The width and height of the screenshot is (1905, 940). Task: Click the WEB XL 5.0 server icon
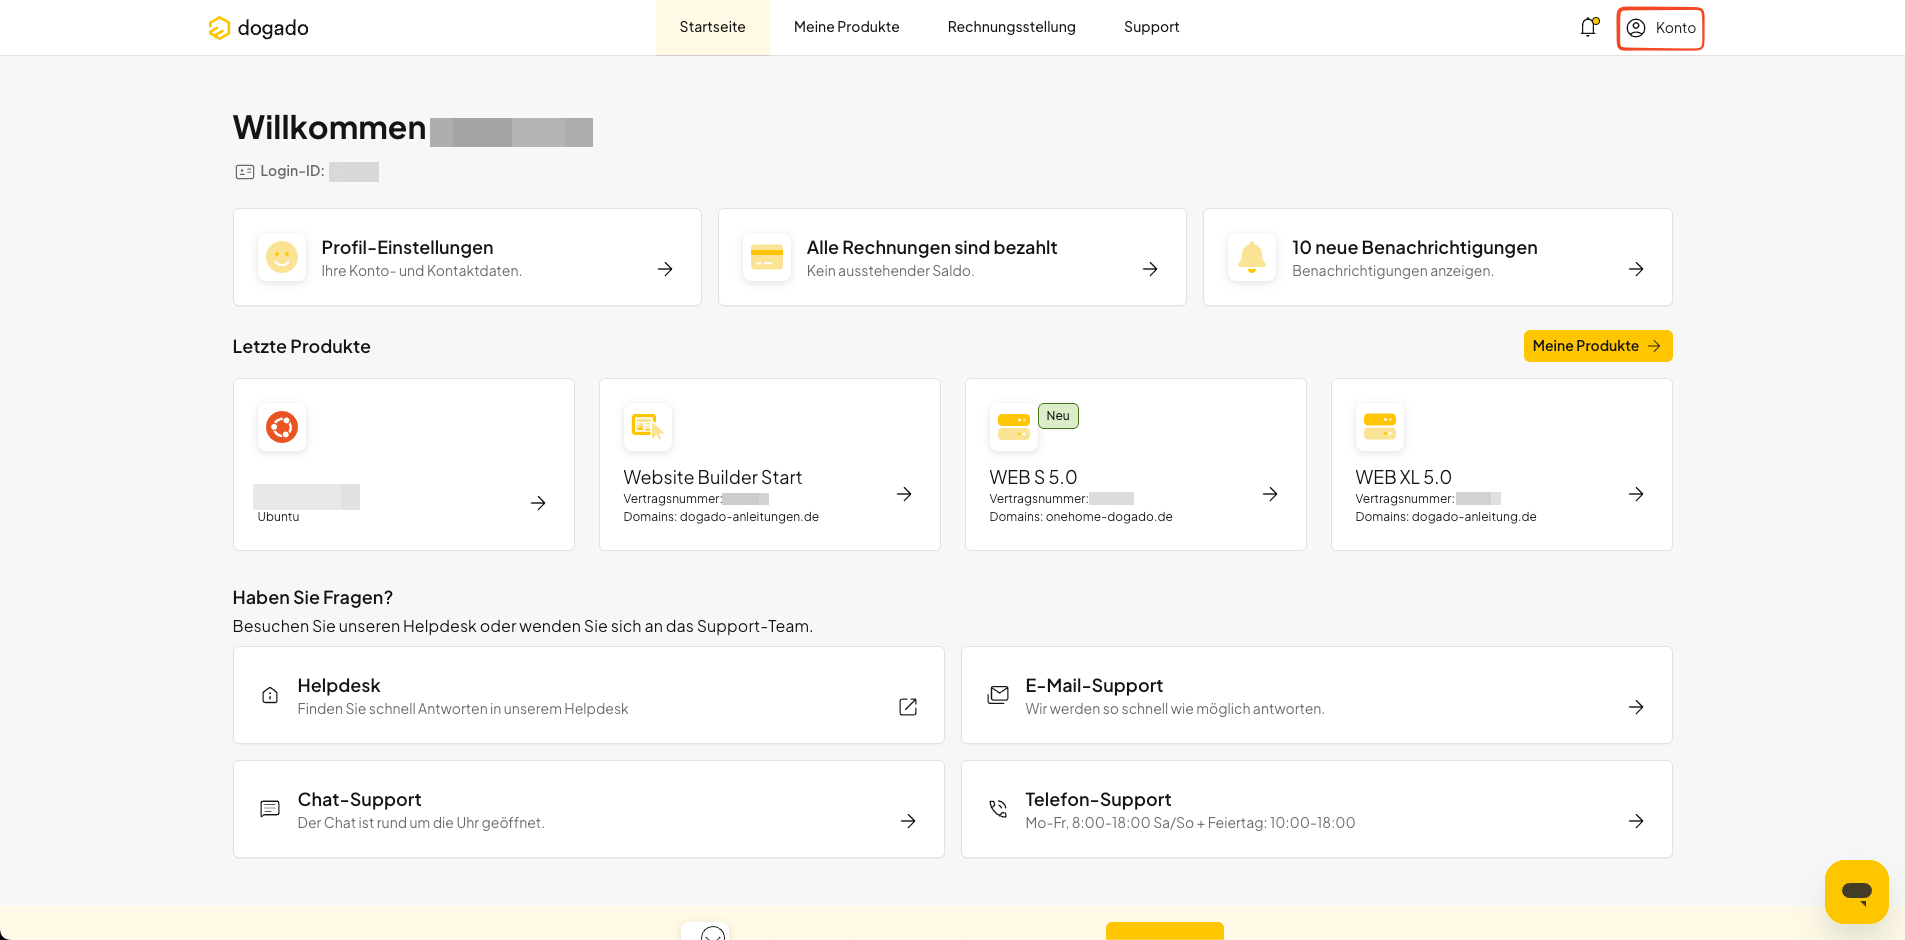[1380, 427]
